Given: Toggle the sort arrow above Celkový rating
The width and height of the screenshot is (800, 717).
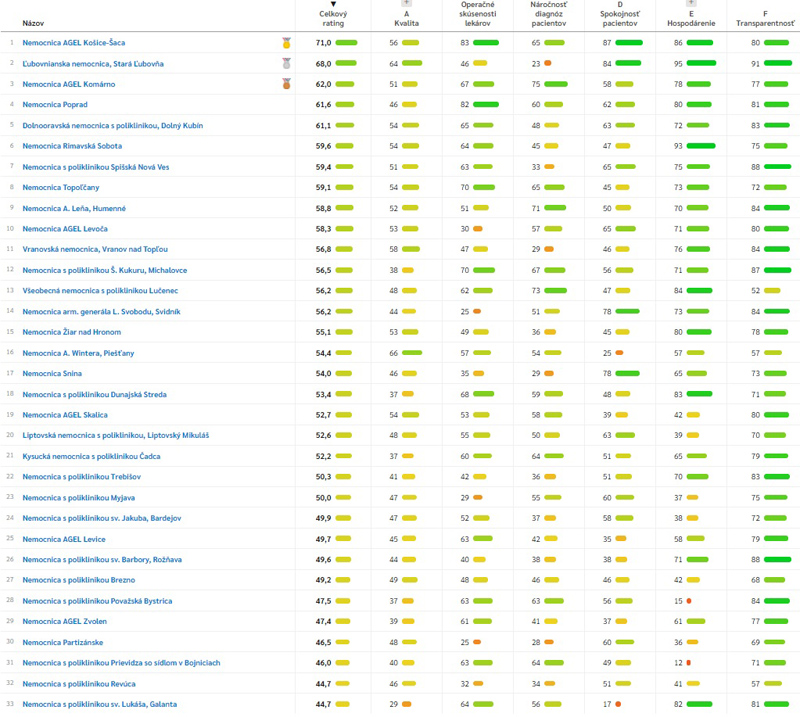Looking at the screenshot, I should [333, 5].
